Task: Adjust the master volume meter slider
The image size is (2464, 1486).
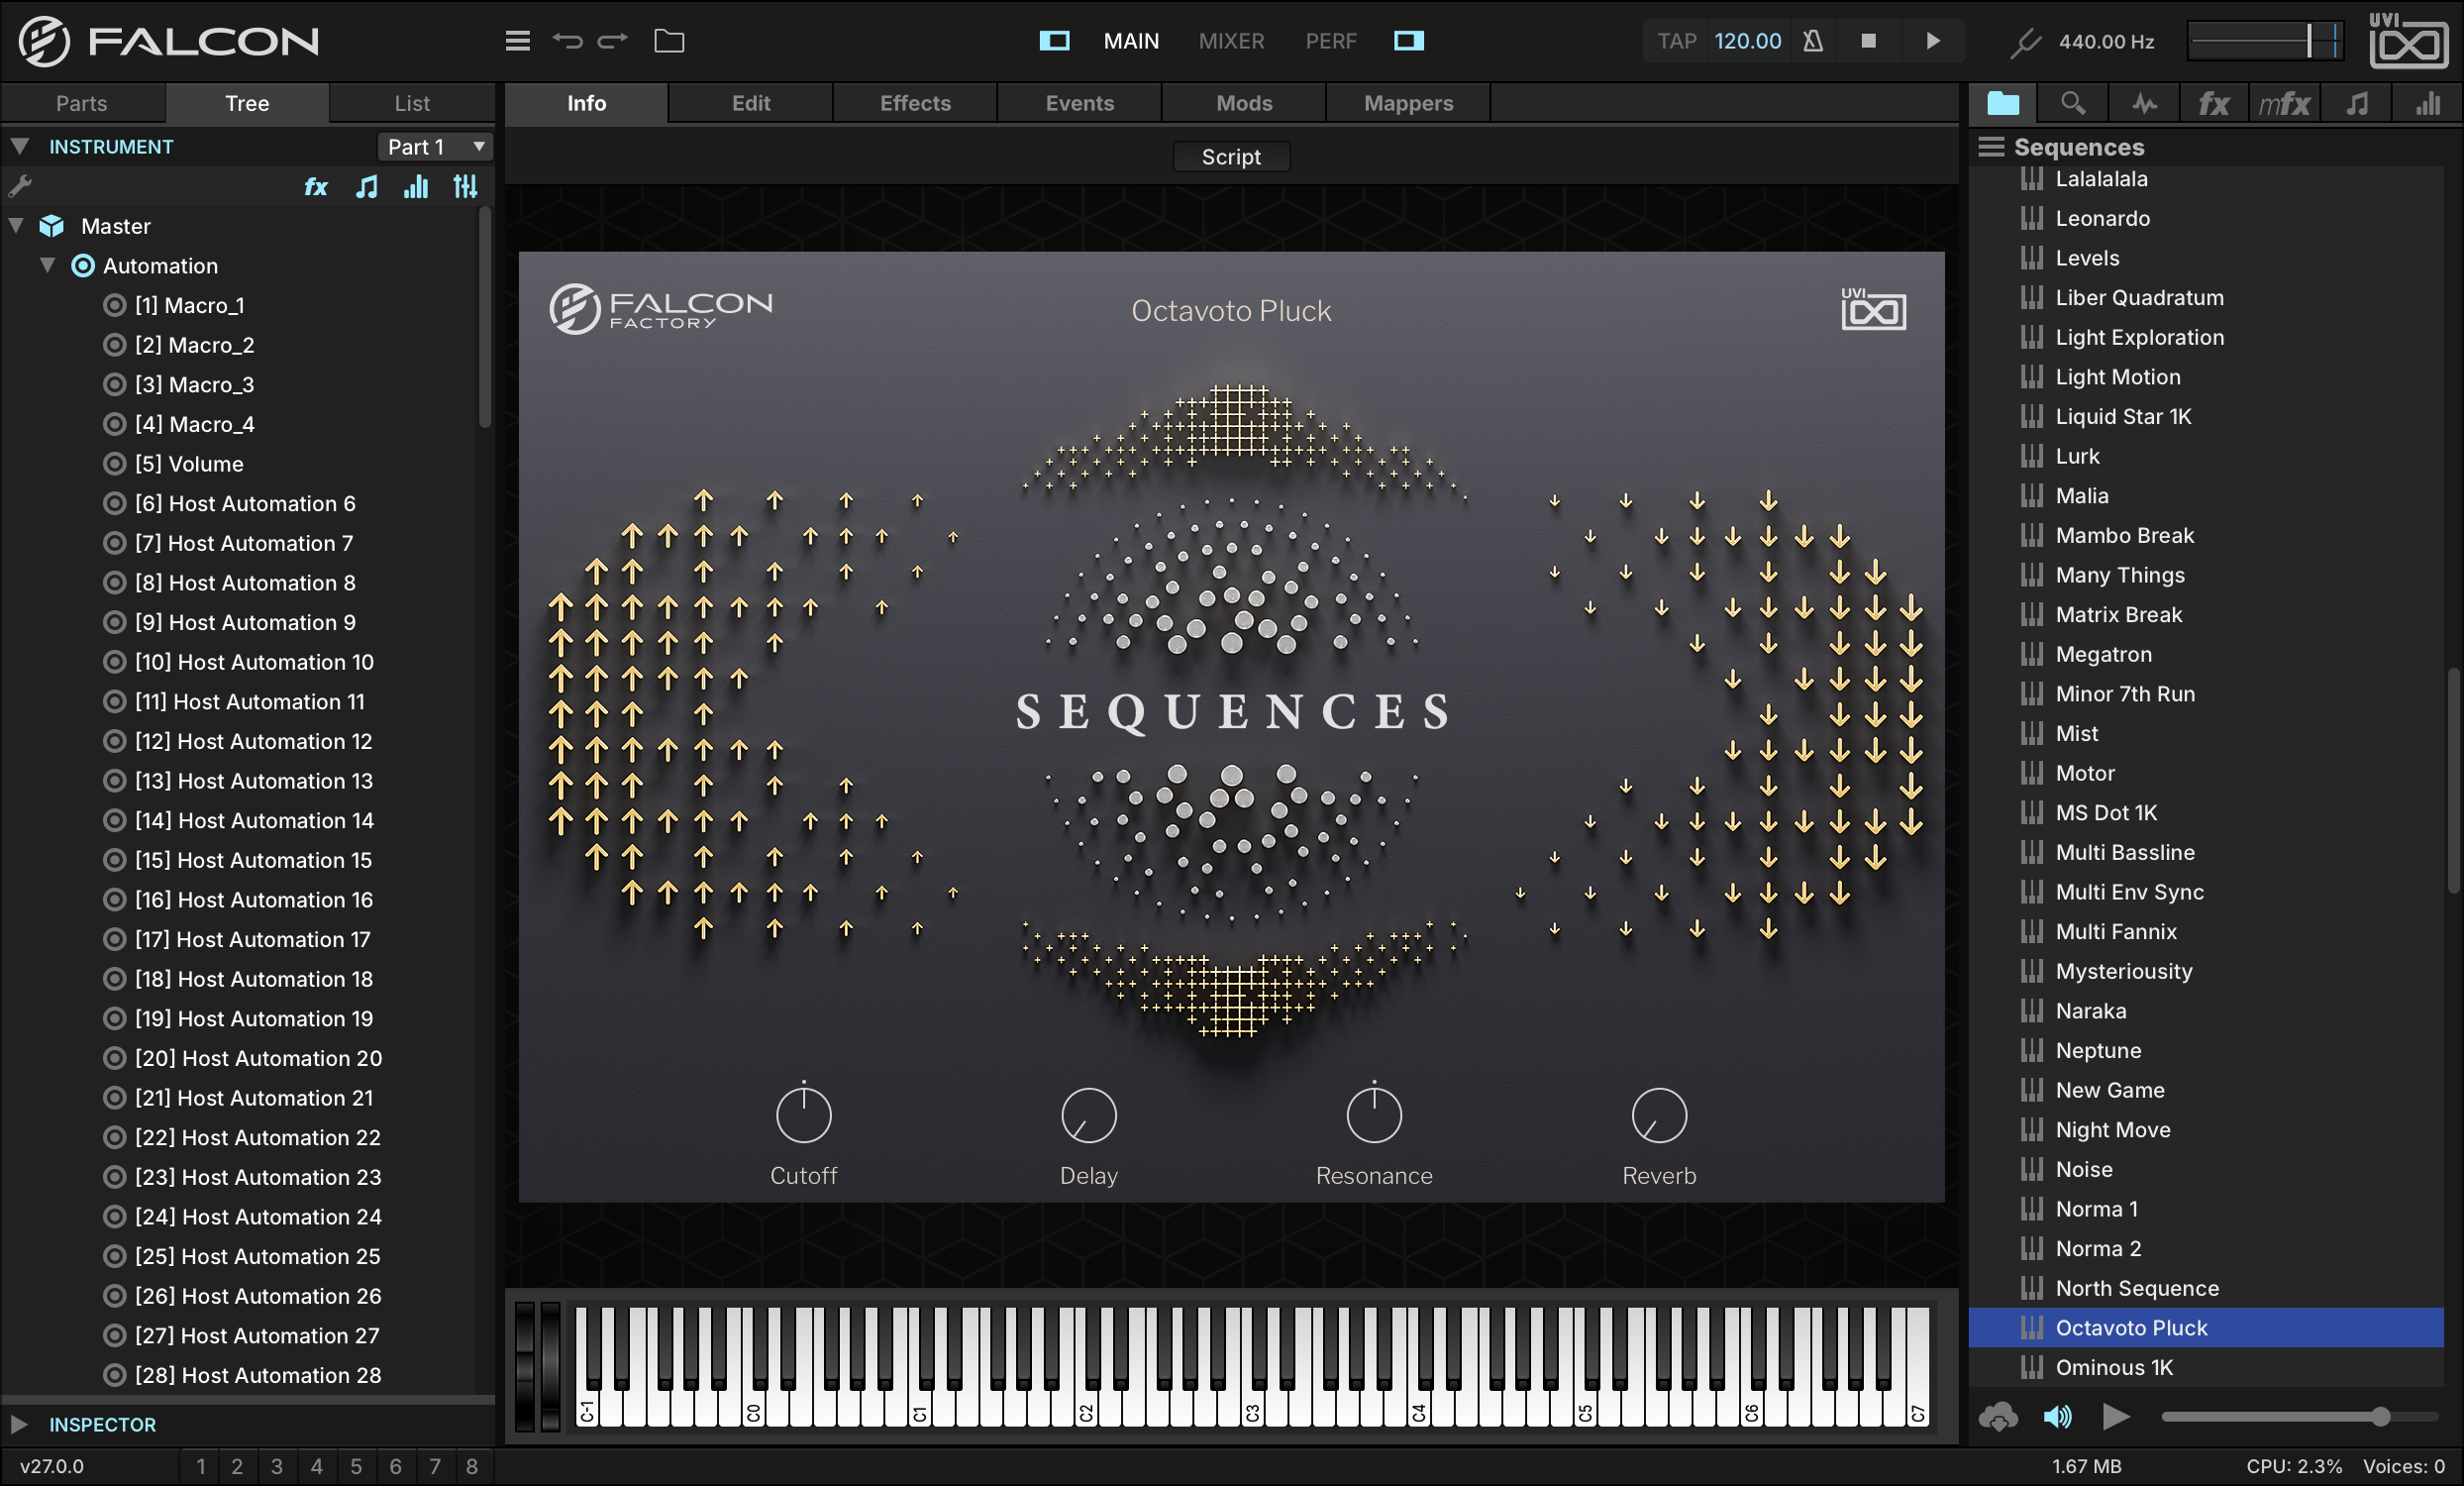Action: pyautogui.click(x=2264, y=41)
